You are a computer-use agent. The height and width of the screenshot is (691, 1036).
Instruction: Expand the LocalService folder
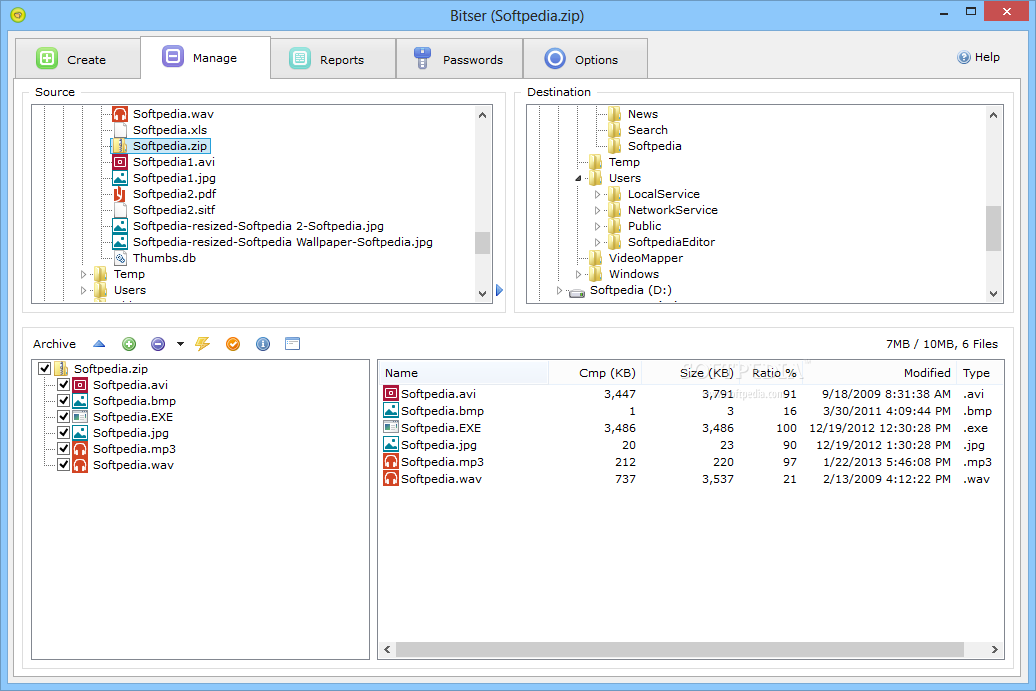point(597,194)
